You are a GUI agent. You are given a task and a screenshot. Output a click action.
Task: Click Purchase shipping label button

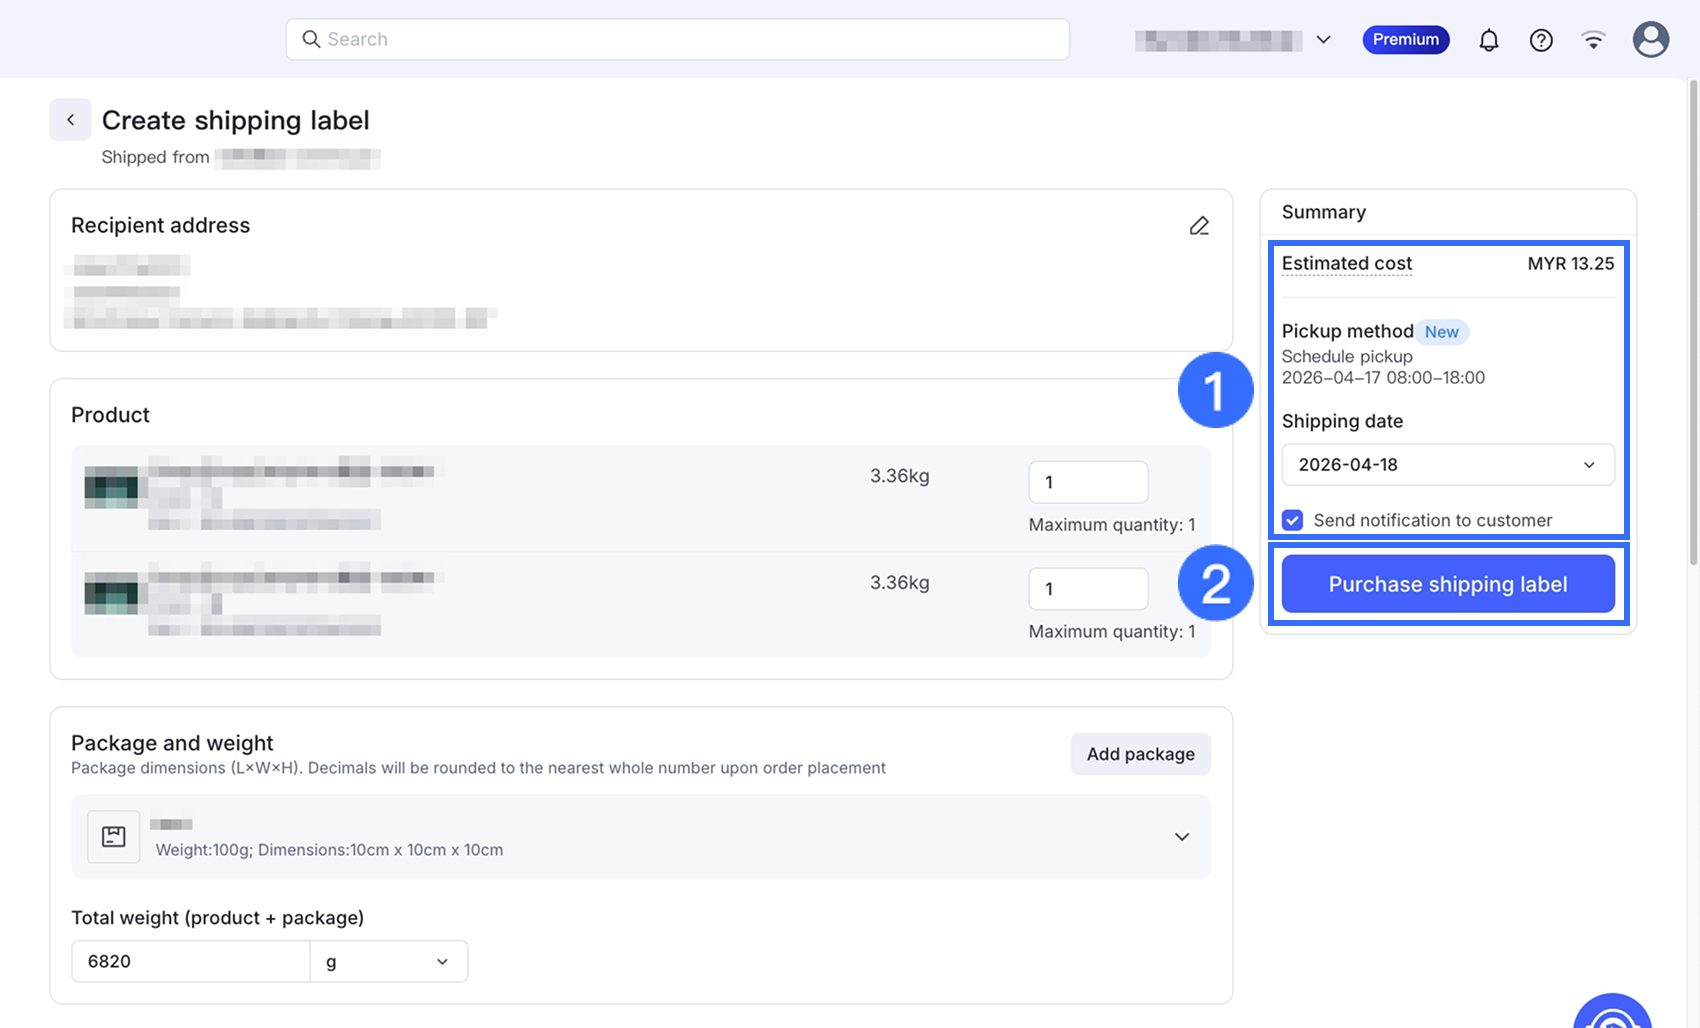click(1447, 584)
